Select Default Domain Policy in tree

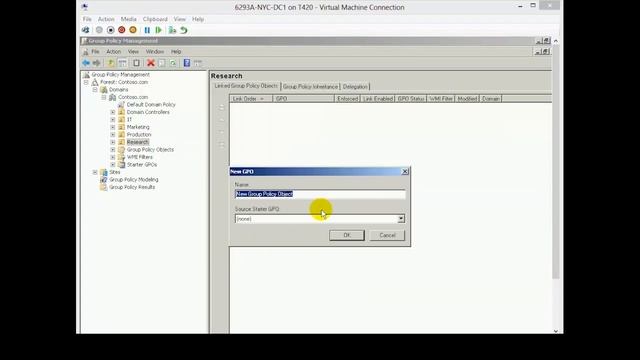pyautogui.click(x=151, y=104)
